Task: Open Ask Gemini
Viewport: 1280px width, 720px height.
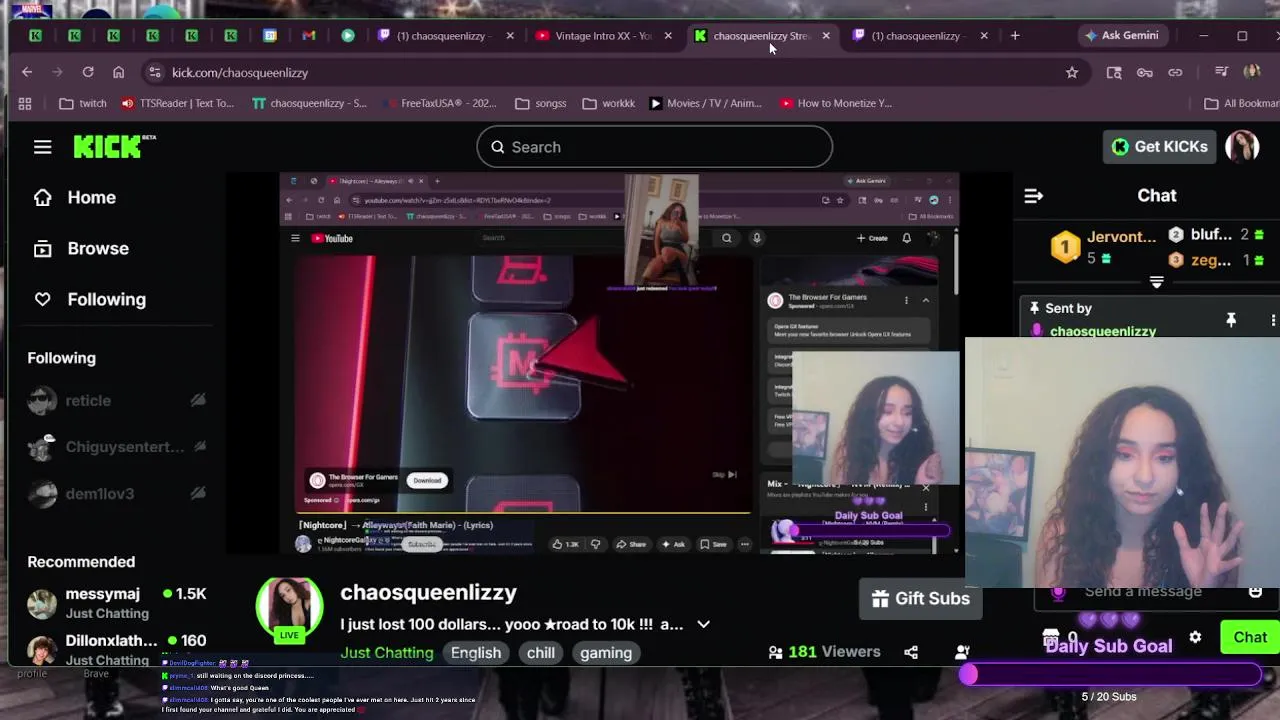Action: [1121, 35]
